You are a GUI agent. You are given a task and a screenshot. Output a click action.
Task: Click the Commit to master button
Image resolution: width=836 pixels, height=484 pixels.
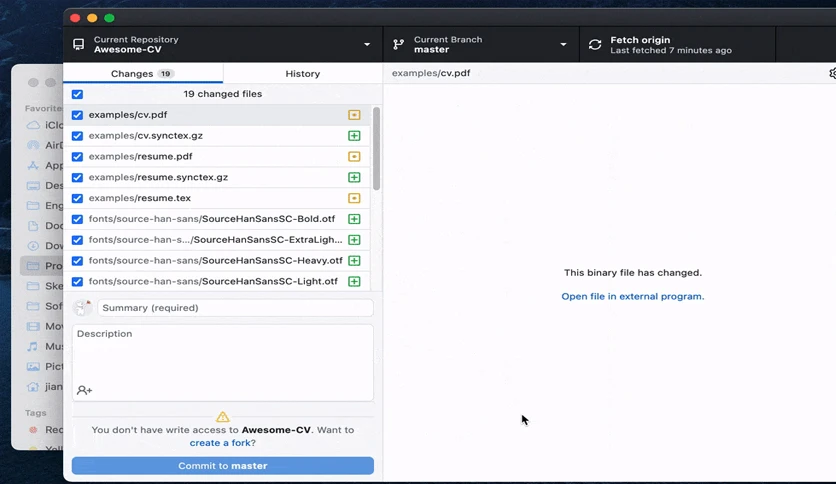pos(223,465)
